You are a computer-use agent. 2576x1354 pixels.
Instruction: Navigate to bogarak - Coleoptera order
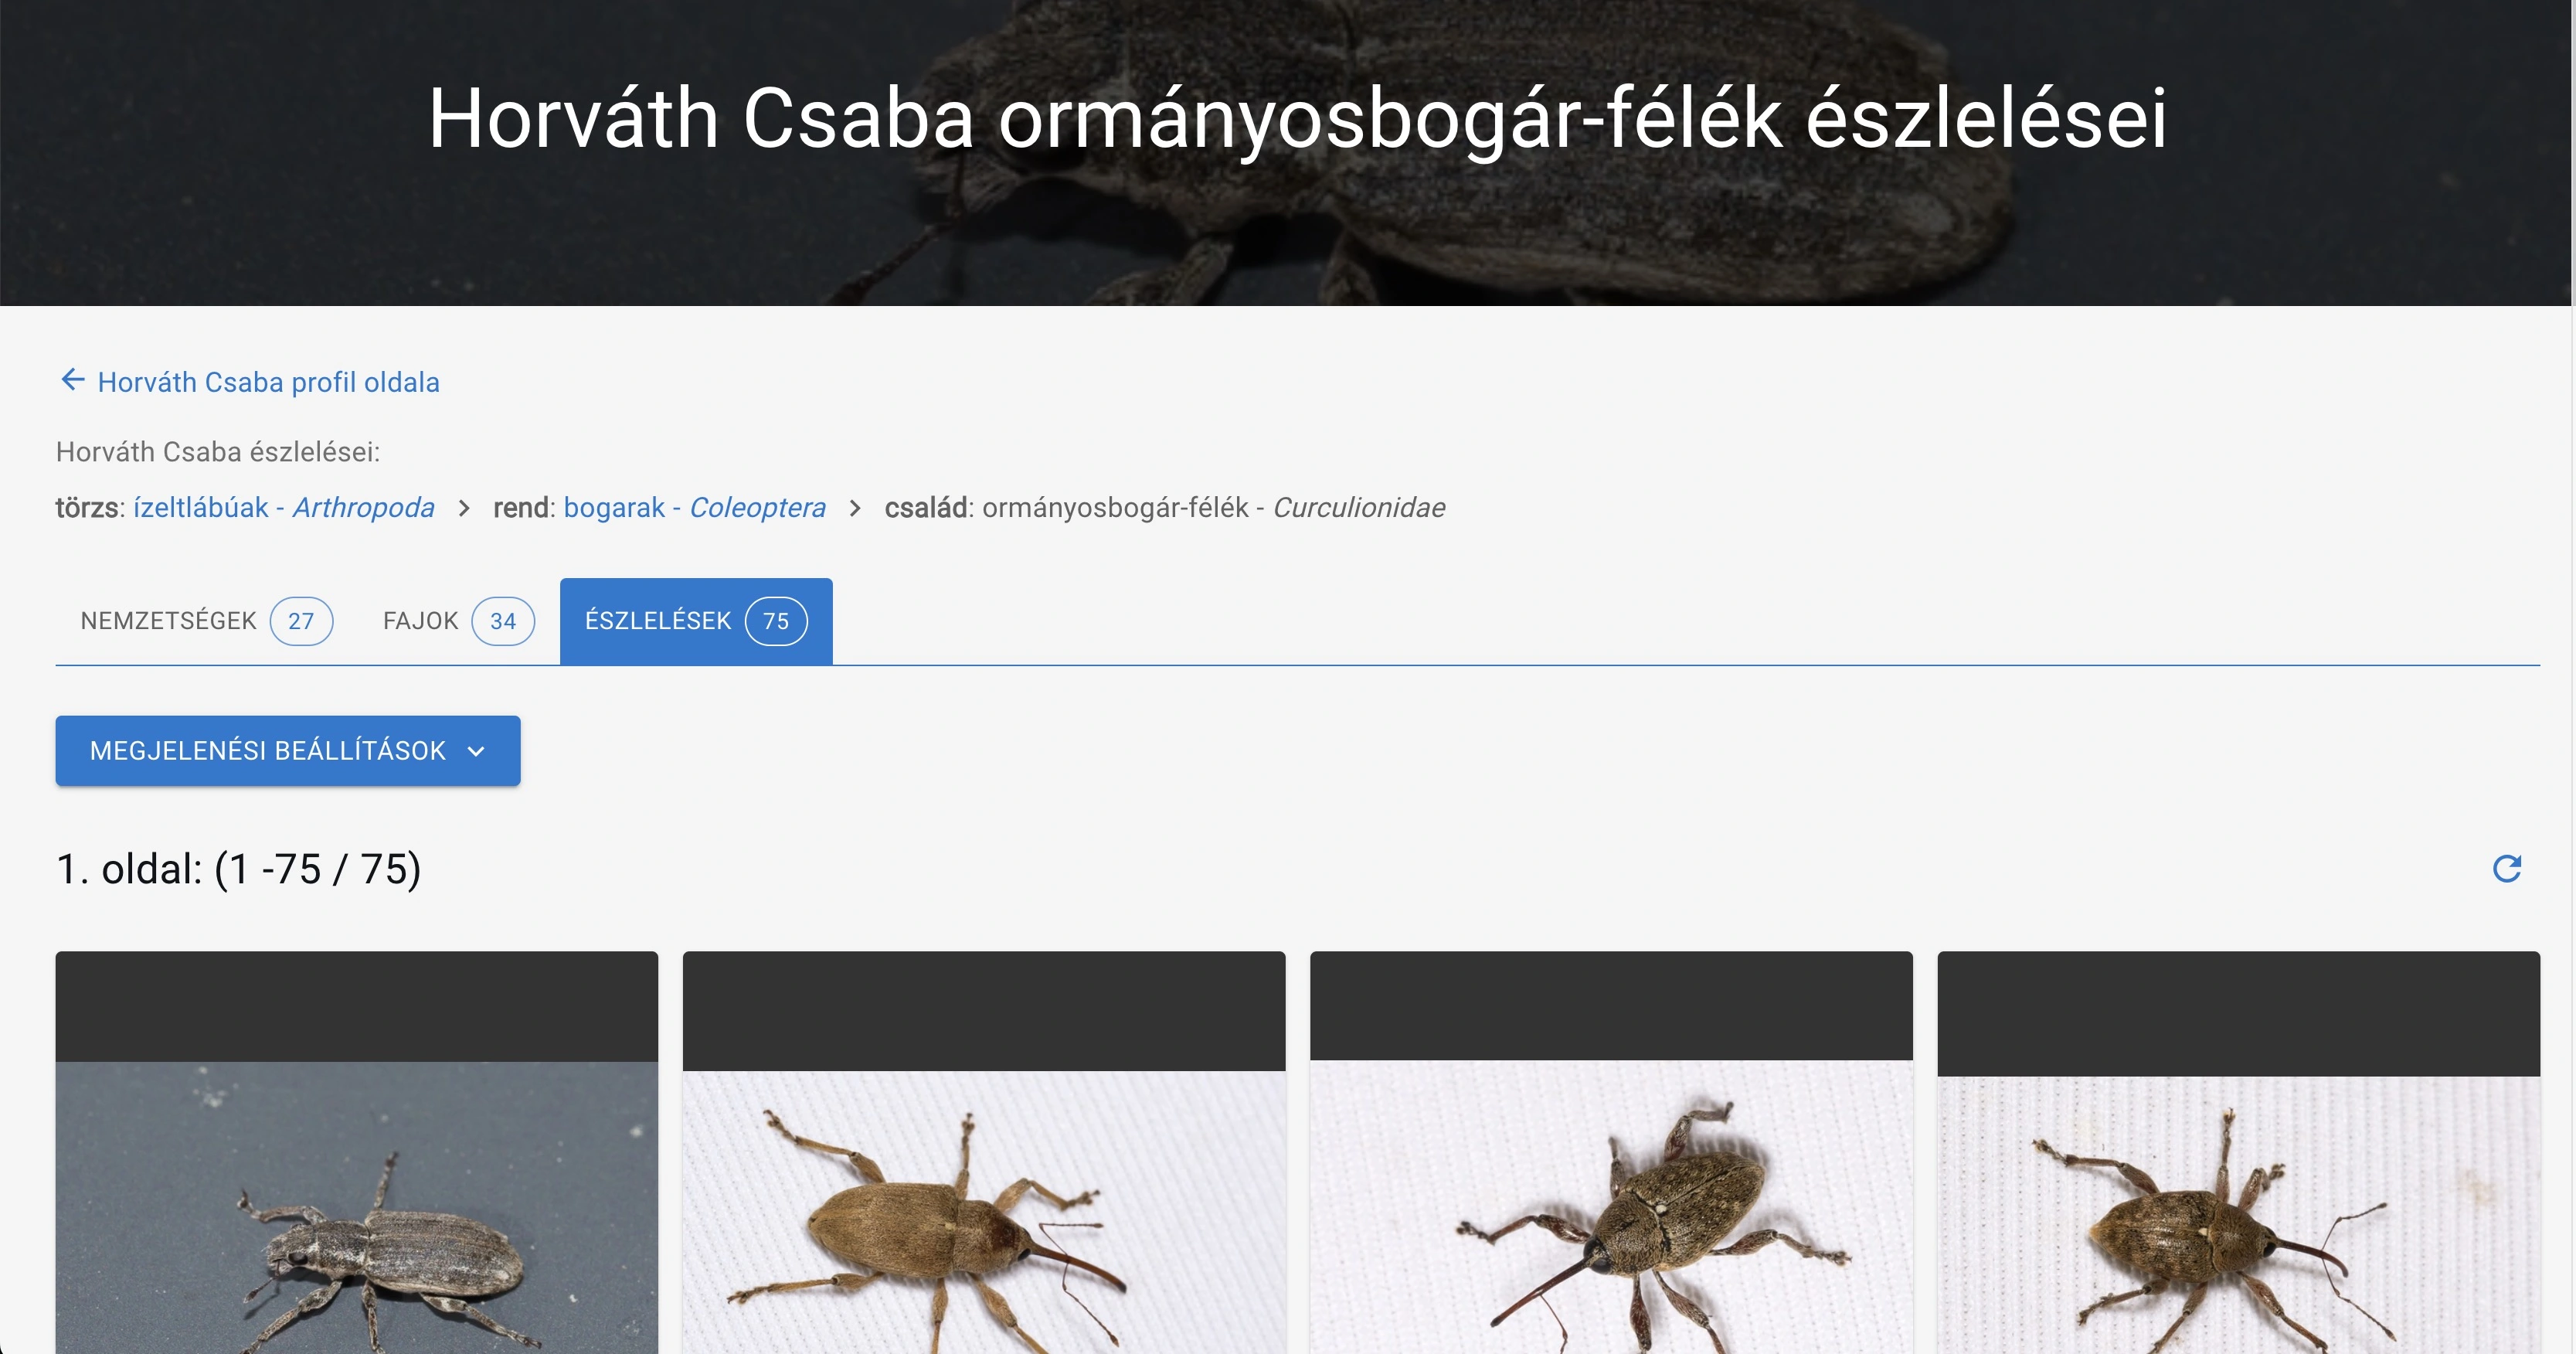click(x=694, y=508)
